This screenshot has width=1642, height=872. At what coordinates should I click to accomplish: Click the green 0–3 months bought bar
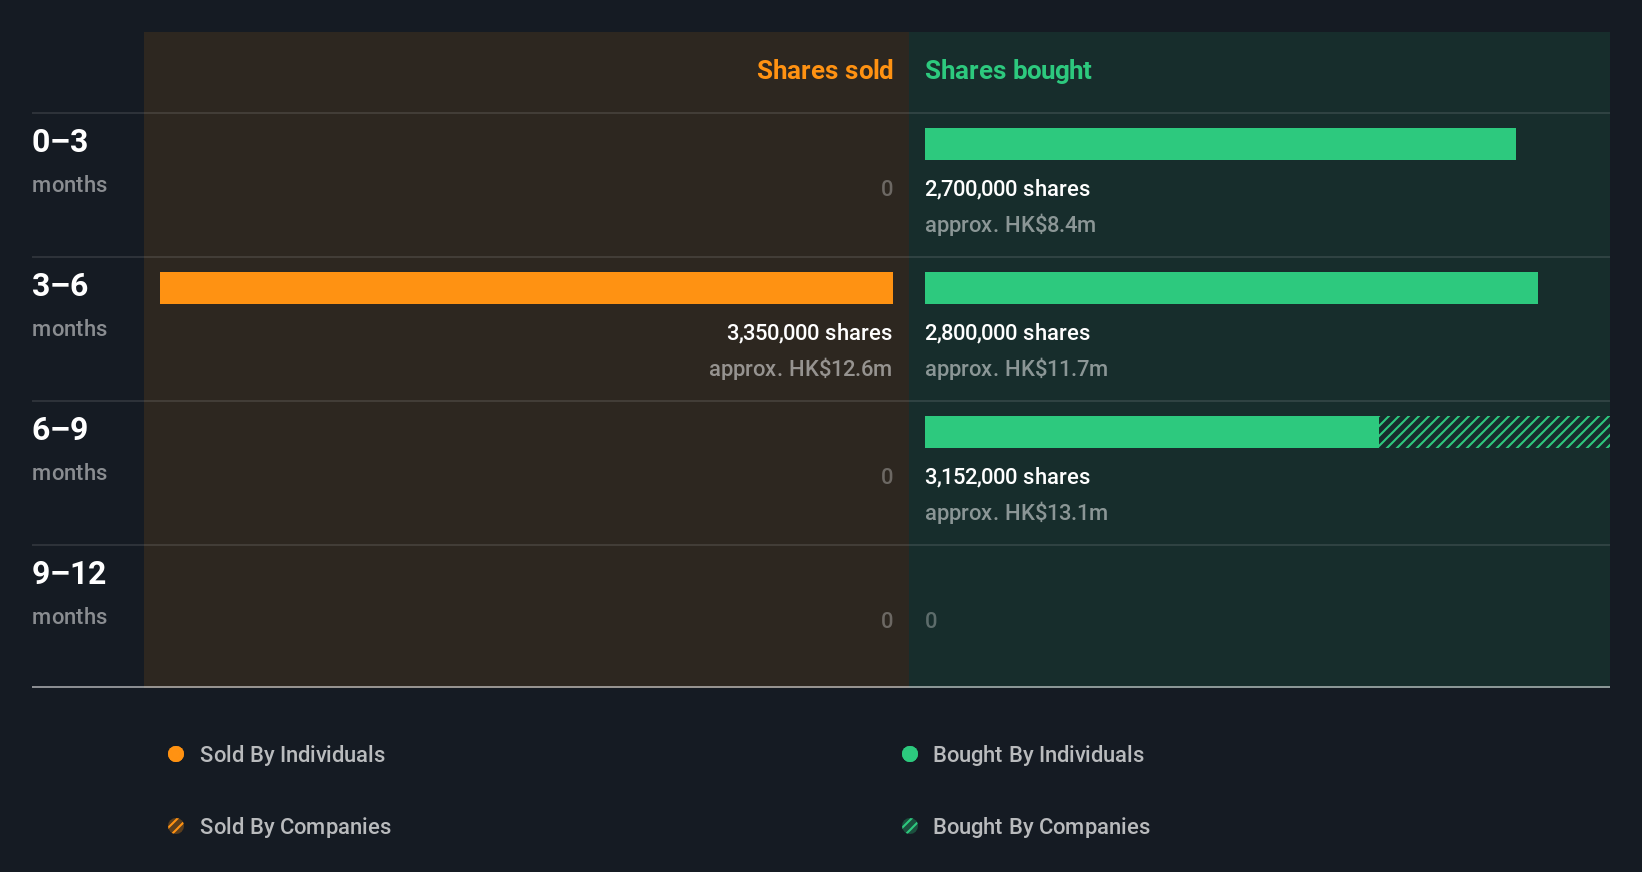point(1220,144)
